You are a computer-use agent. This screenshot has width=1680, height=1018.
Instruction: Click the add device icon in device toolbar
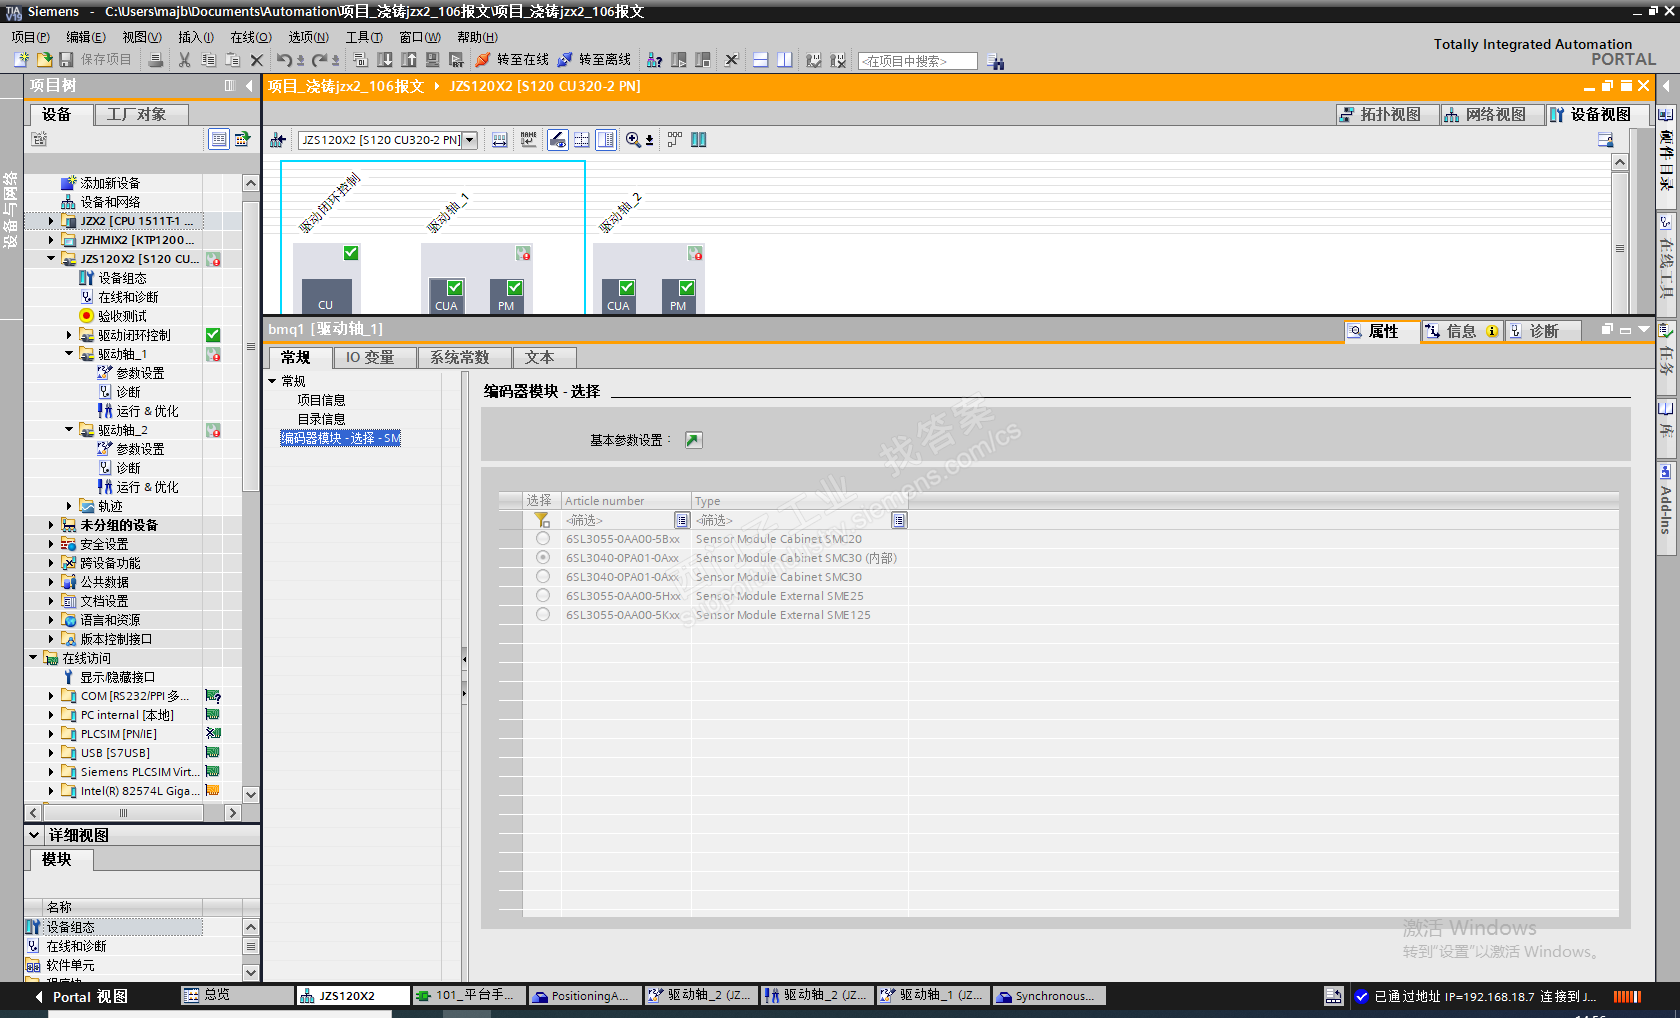coord(278,140)
